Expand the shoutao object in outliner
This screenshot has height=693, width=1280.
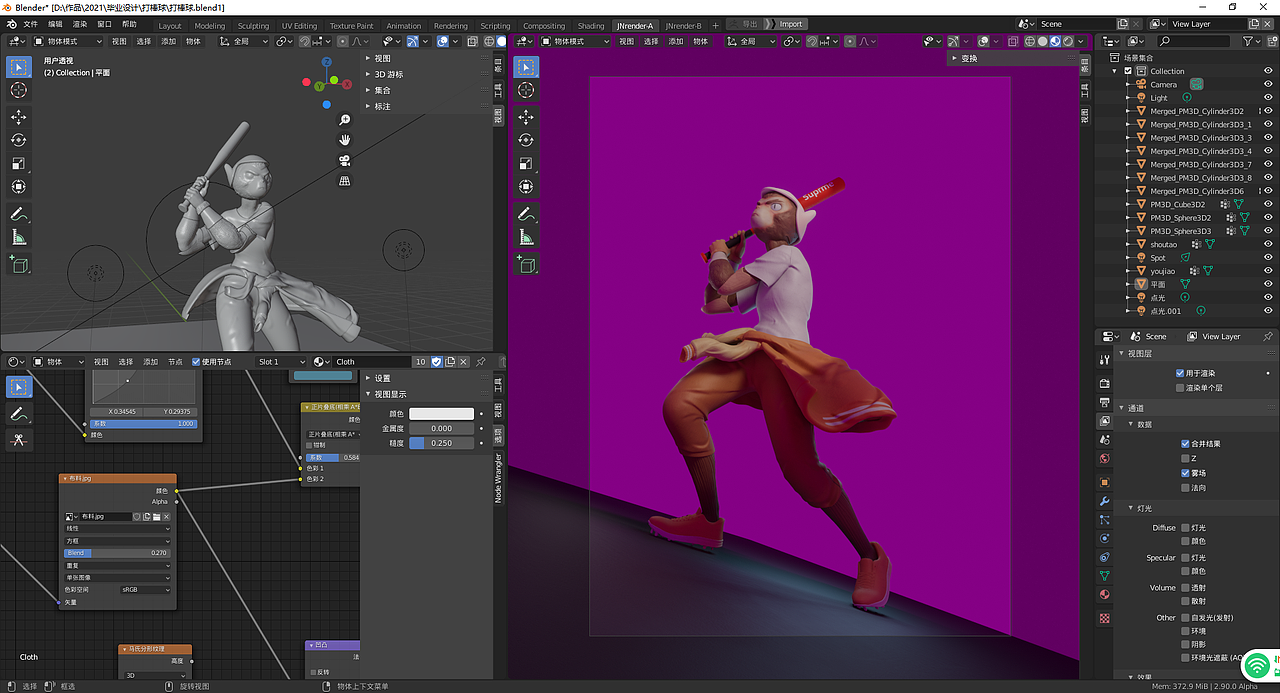tap(1129, 244)
